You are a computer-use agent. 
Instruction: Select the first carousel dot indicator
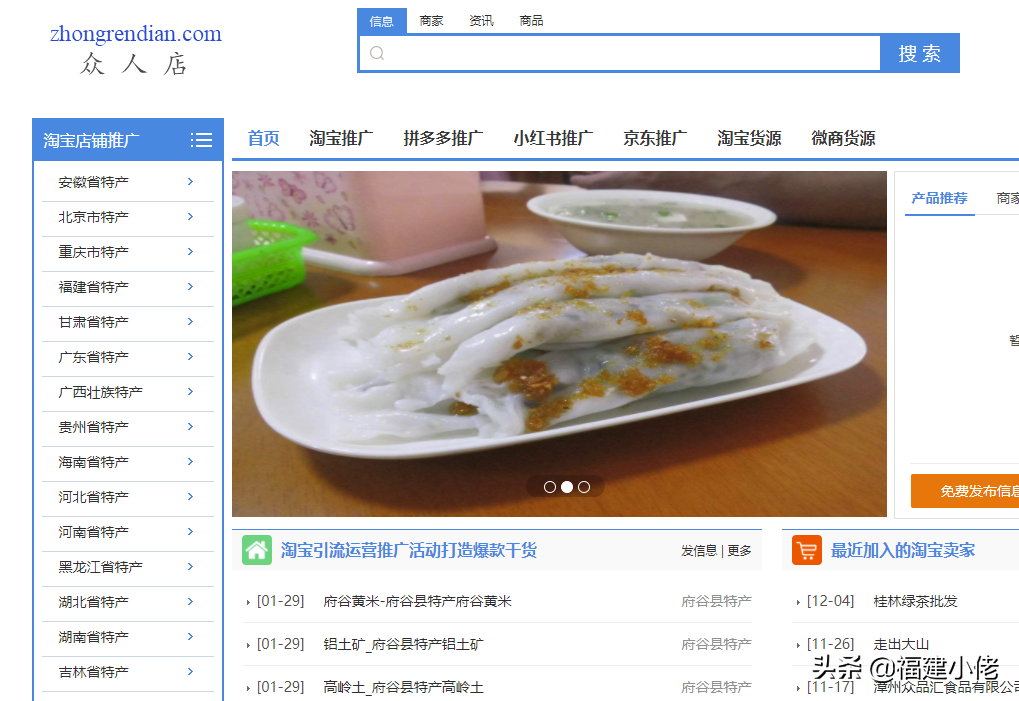549,487
